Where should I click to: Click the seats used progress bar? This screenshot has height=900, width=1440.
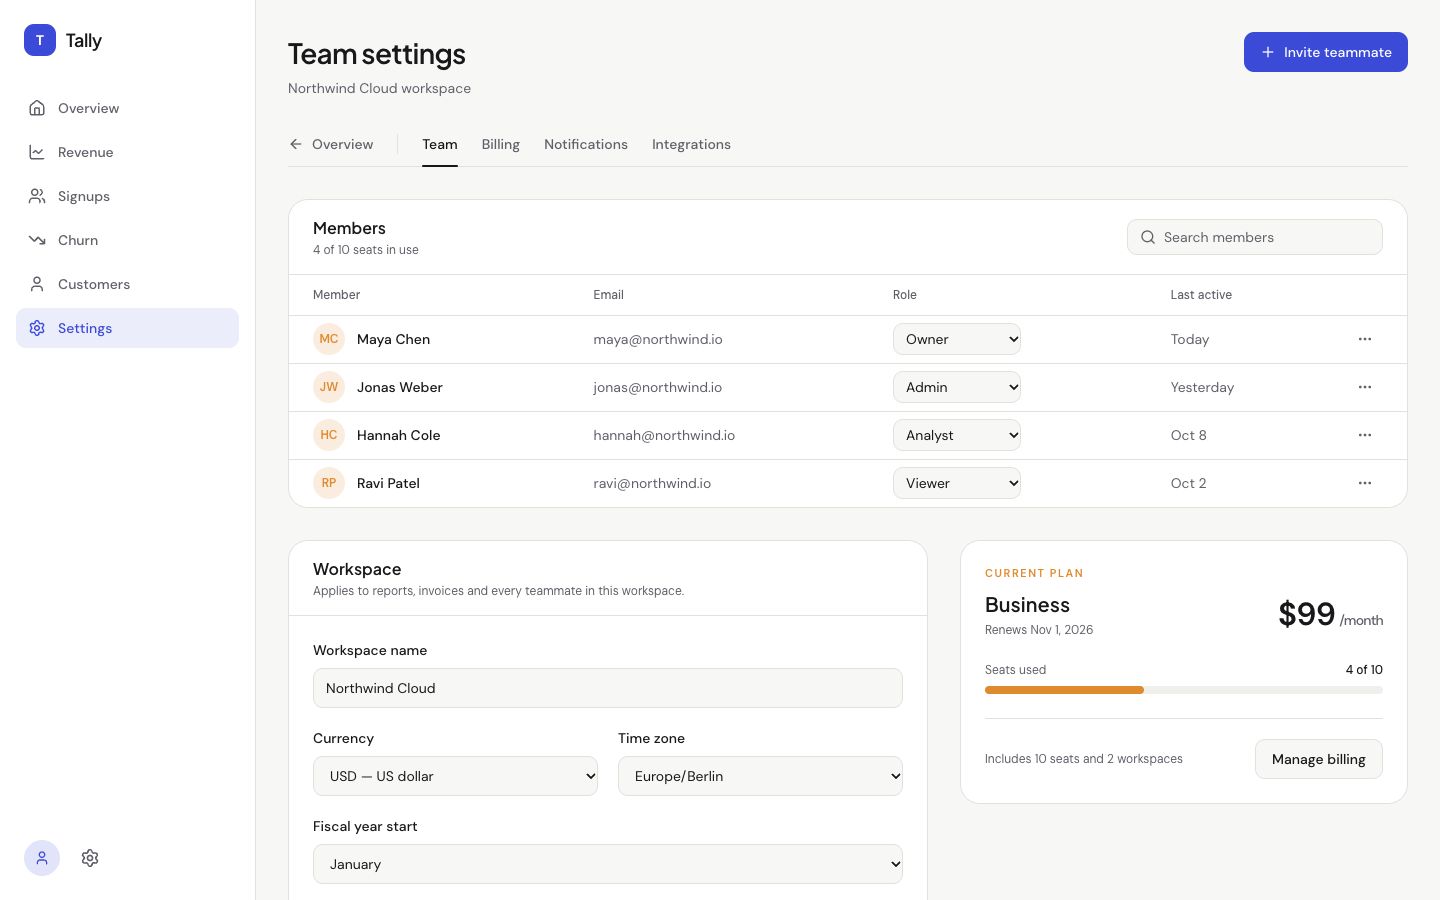tap(1184, 690)
